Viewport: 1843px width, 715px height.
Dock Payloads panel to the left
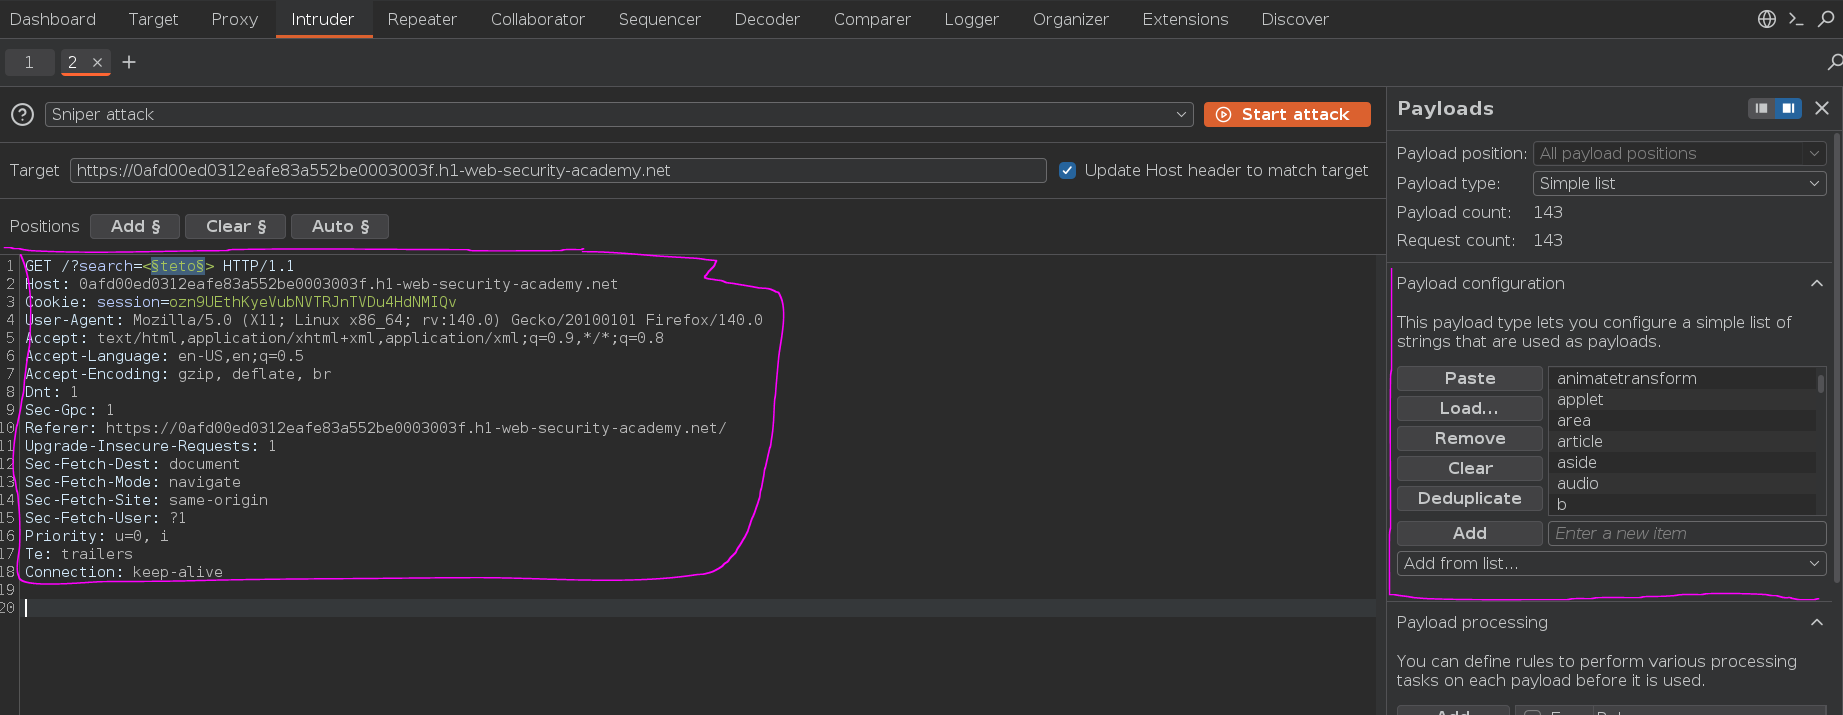pos(1761,108)
